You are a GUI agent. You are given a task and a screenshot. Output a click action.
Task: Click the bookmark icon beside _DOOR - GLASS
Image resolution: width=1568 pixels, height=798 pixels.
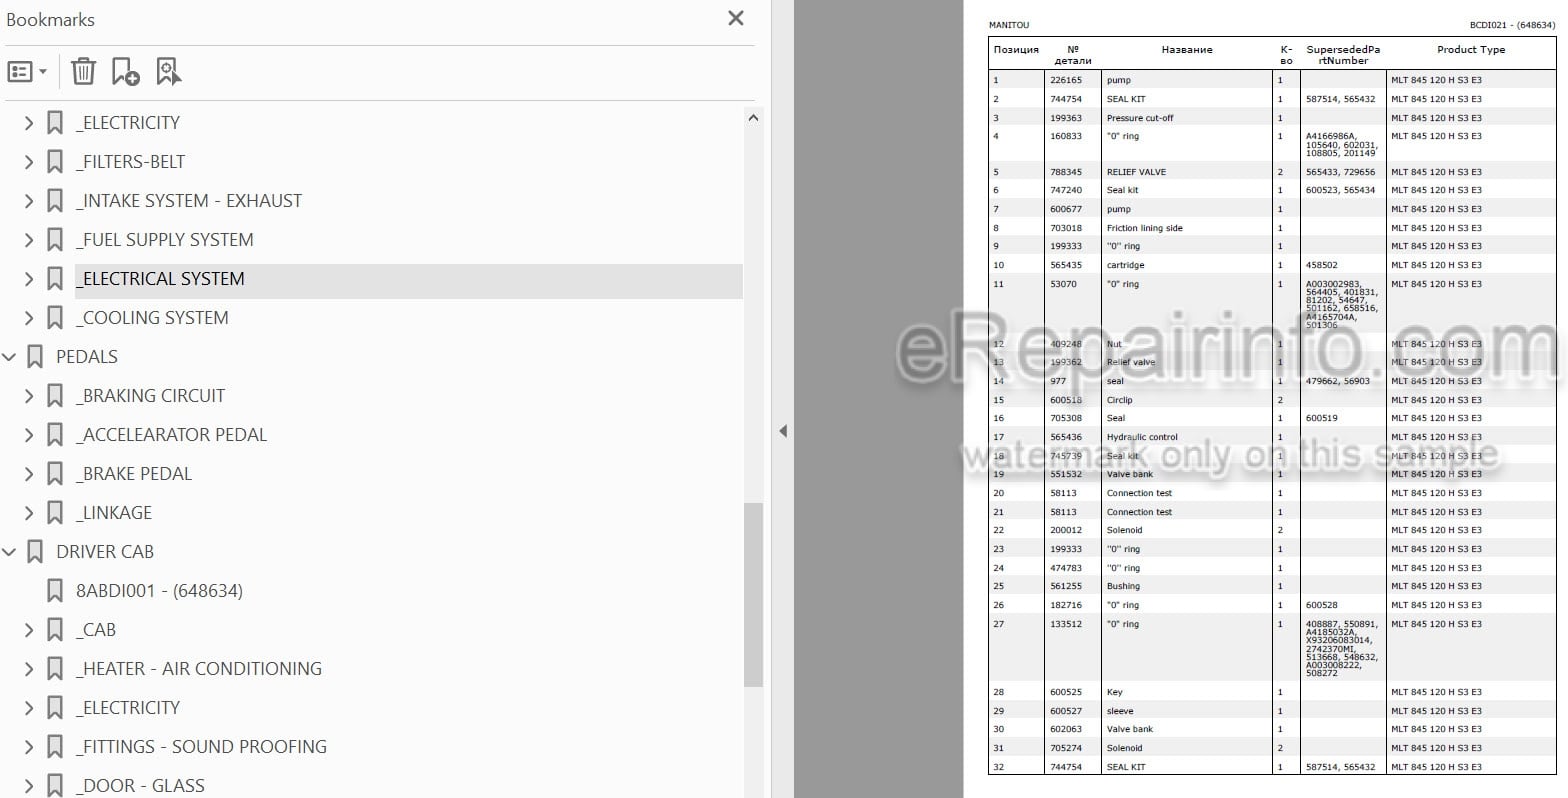(x=55, y=786)
